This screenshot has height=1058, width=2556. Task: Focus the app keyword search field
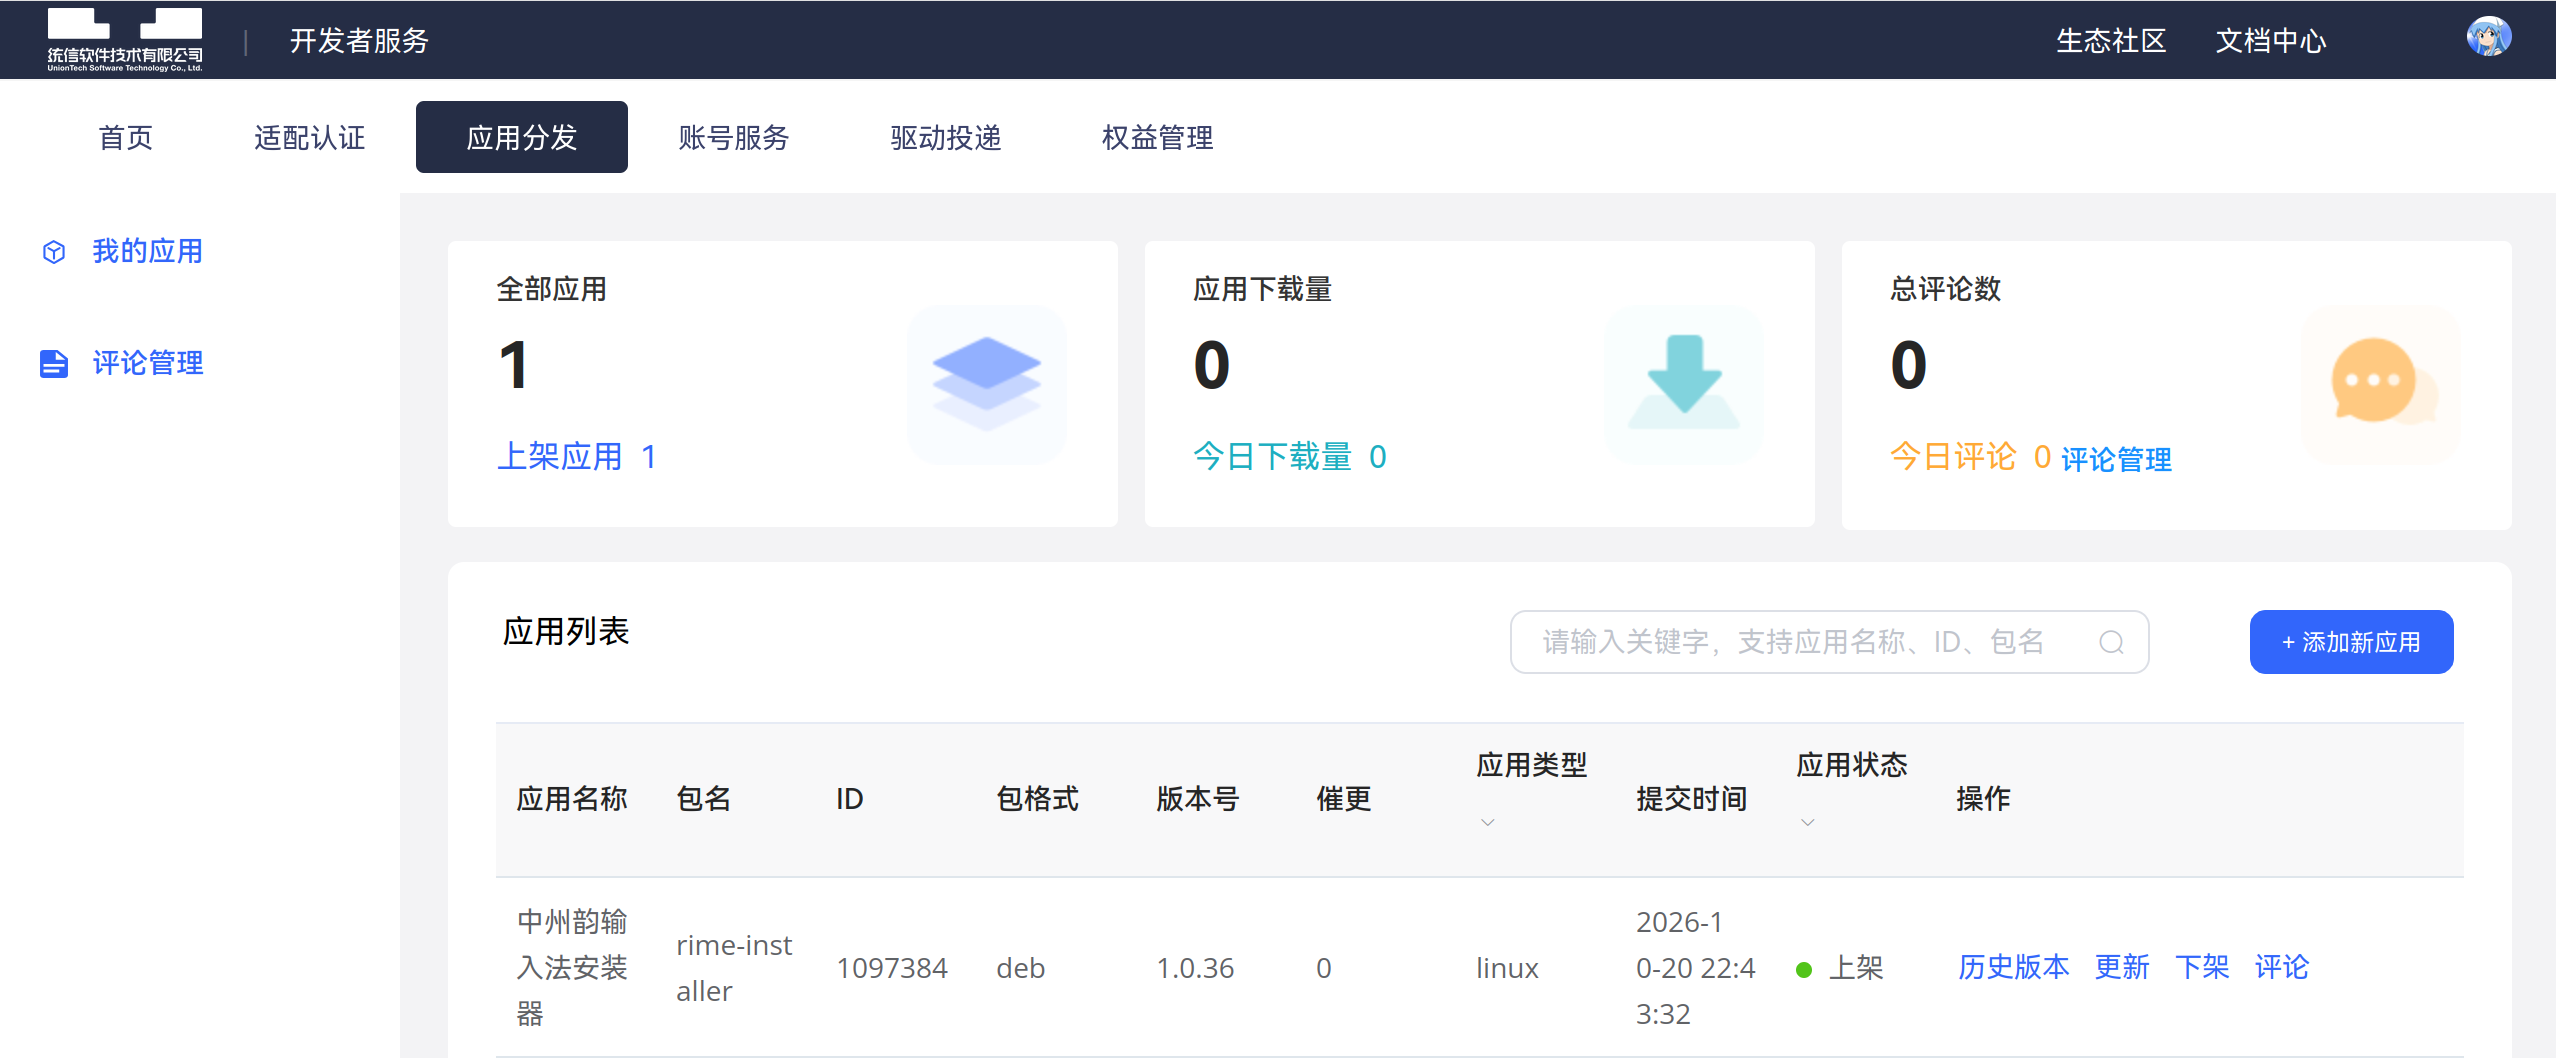click(1829, 642)
